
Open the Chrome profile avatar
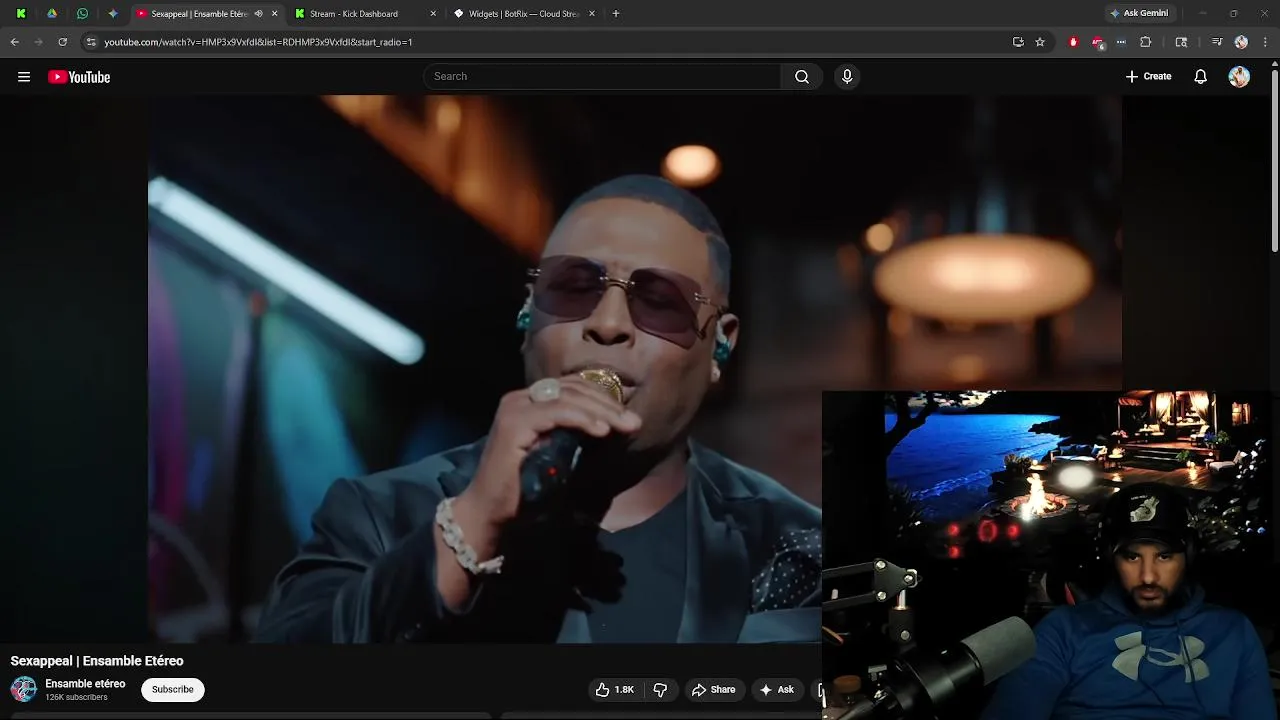[1241, 42]
